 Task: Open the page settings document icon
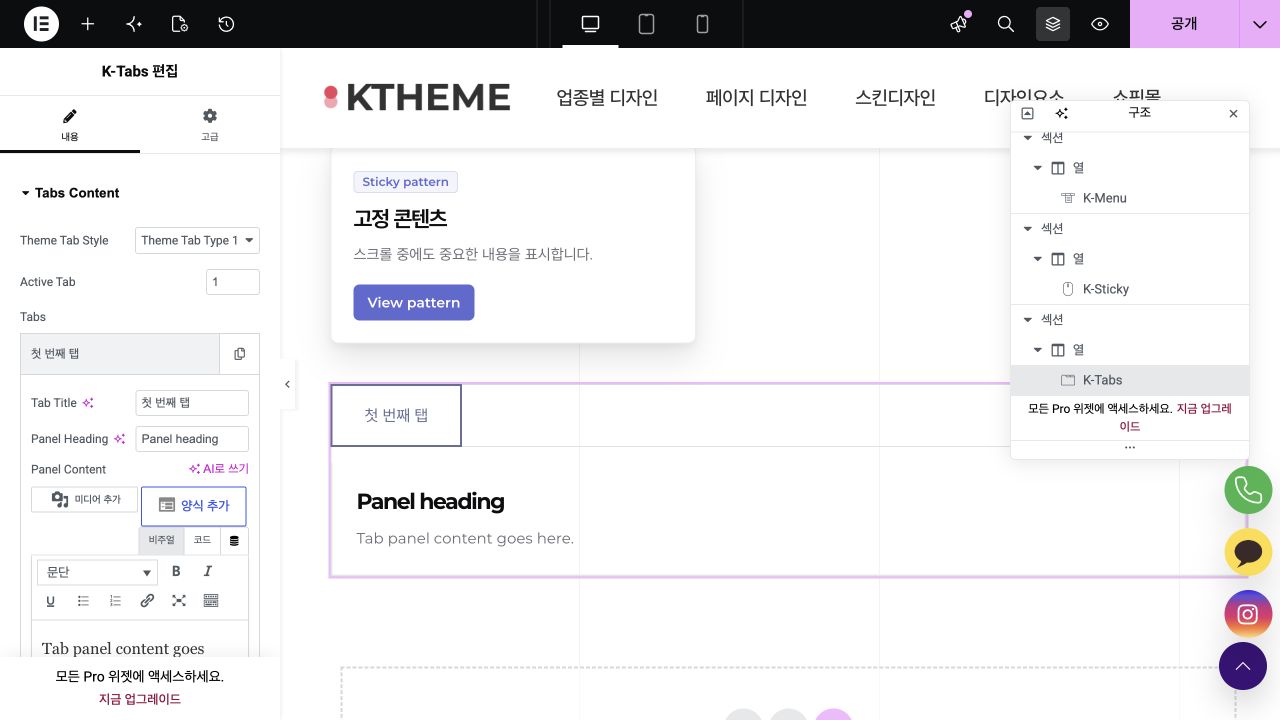pos(180,24)
